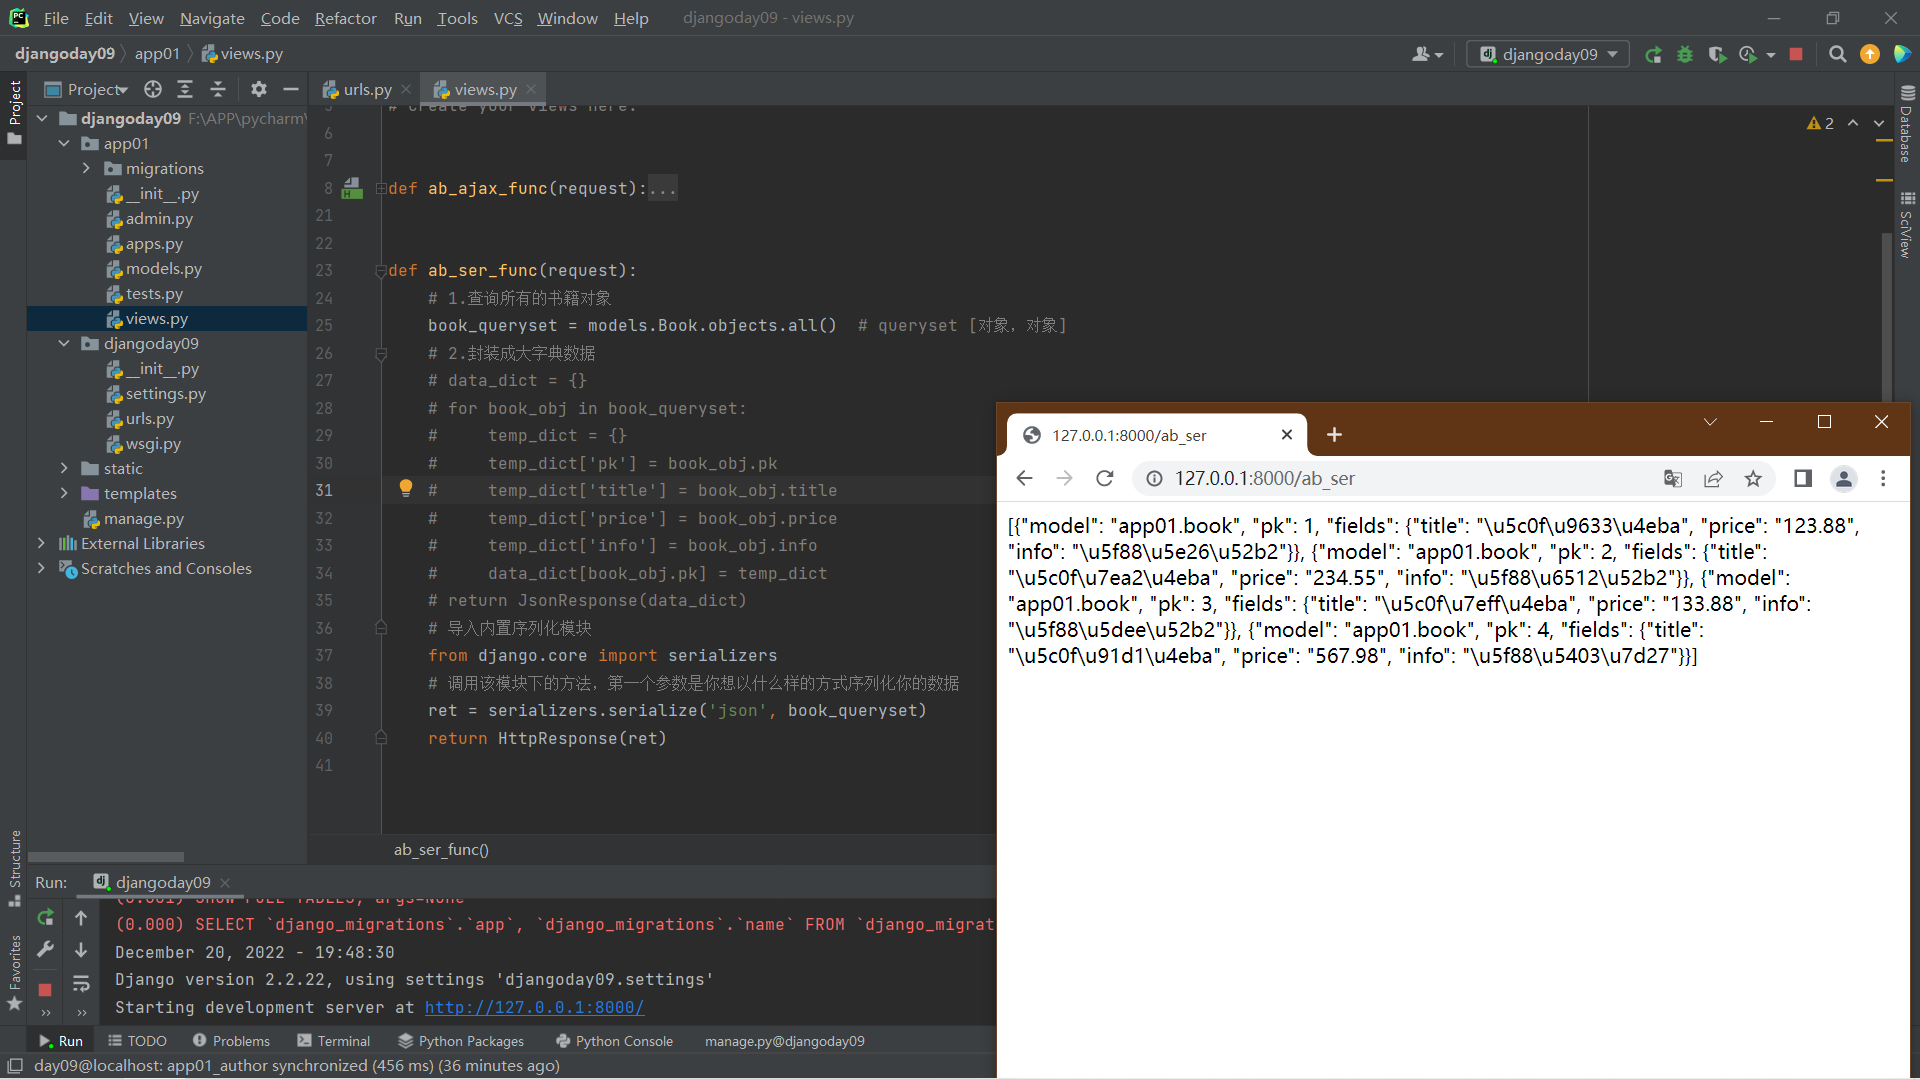Rerun djangoday09 in Run panel
The width and height of the screenshot is (1920, 1079).
coord(45,918)
